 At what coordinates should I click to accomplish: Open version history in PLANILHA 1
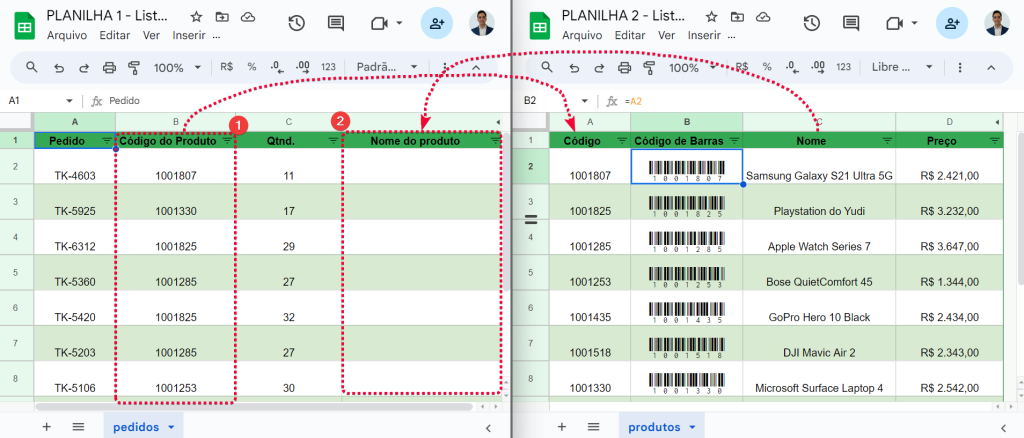pos(296,23)
